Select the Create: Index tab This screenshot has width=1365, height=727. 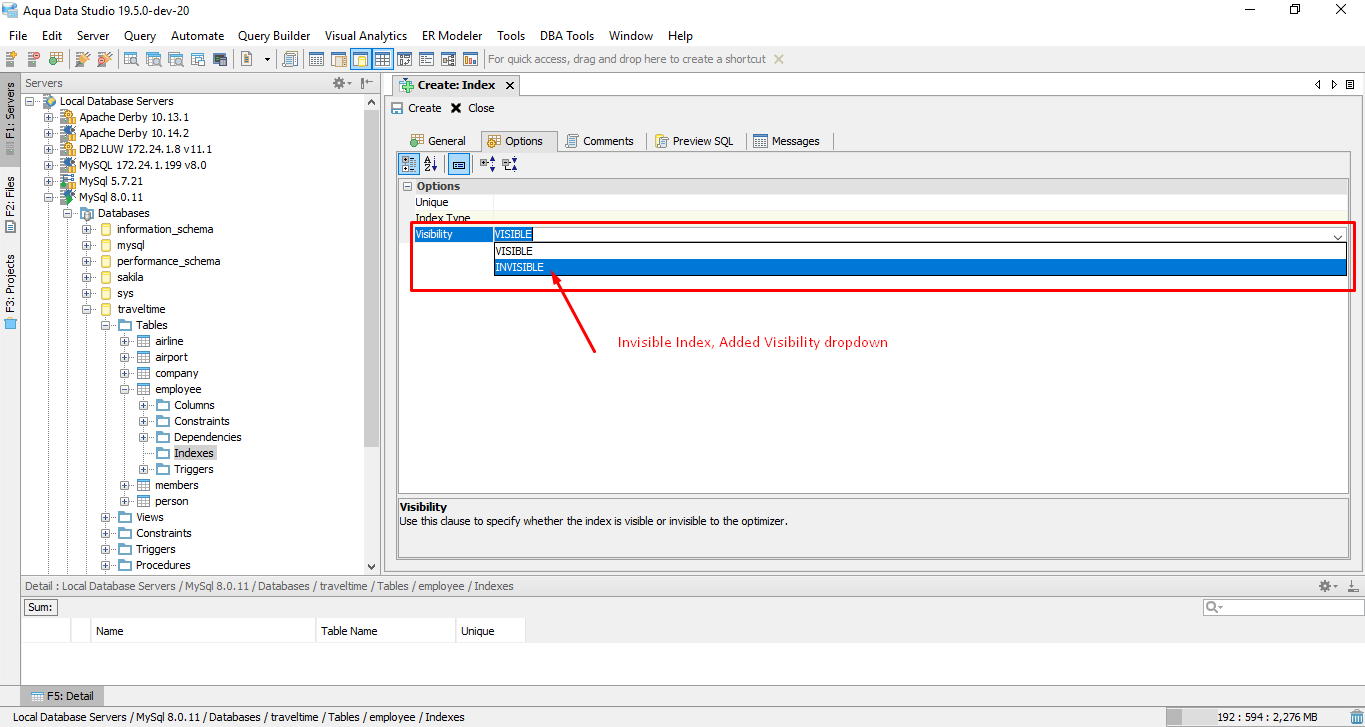point(456,85)
